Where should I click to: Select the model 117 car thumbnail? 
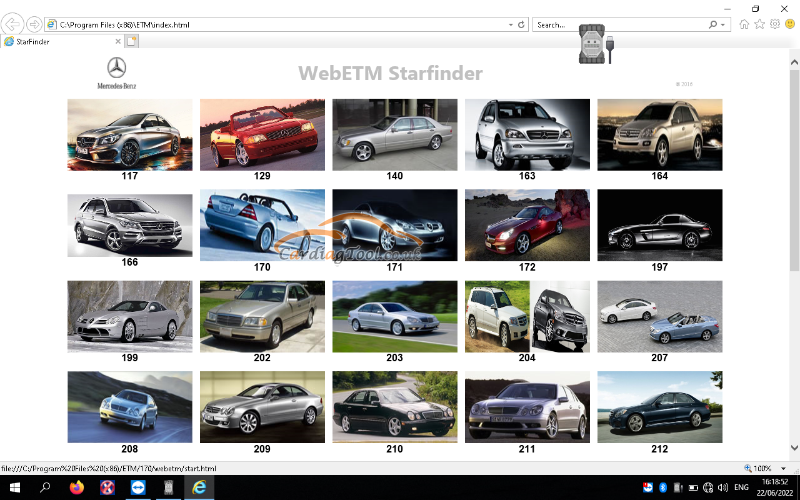130,135
